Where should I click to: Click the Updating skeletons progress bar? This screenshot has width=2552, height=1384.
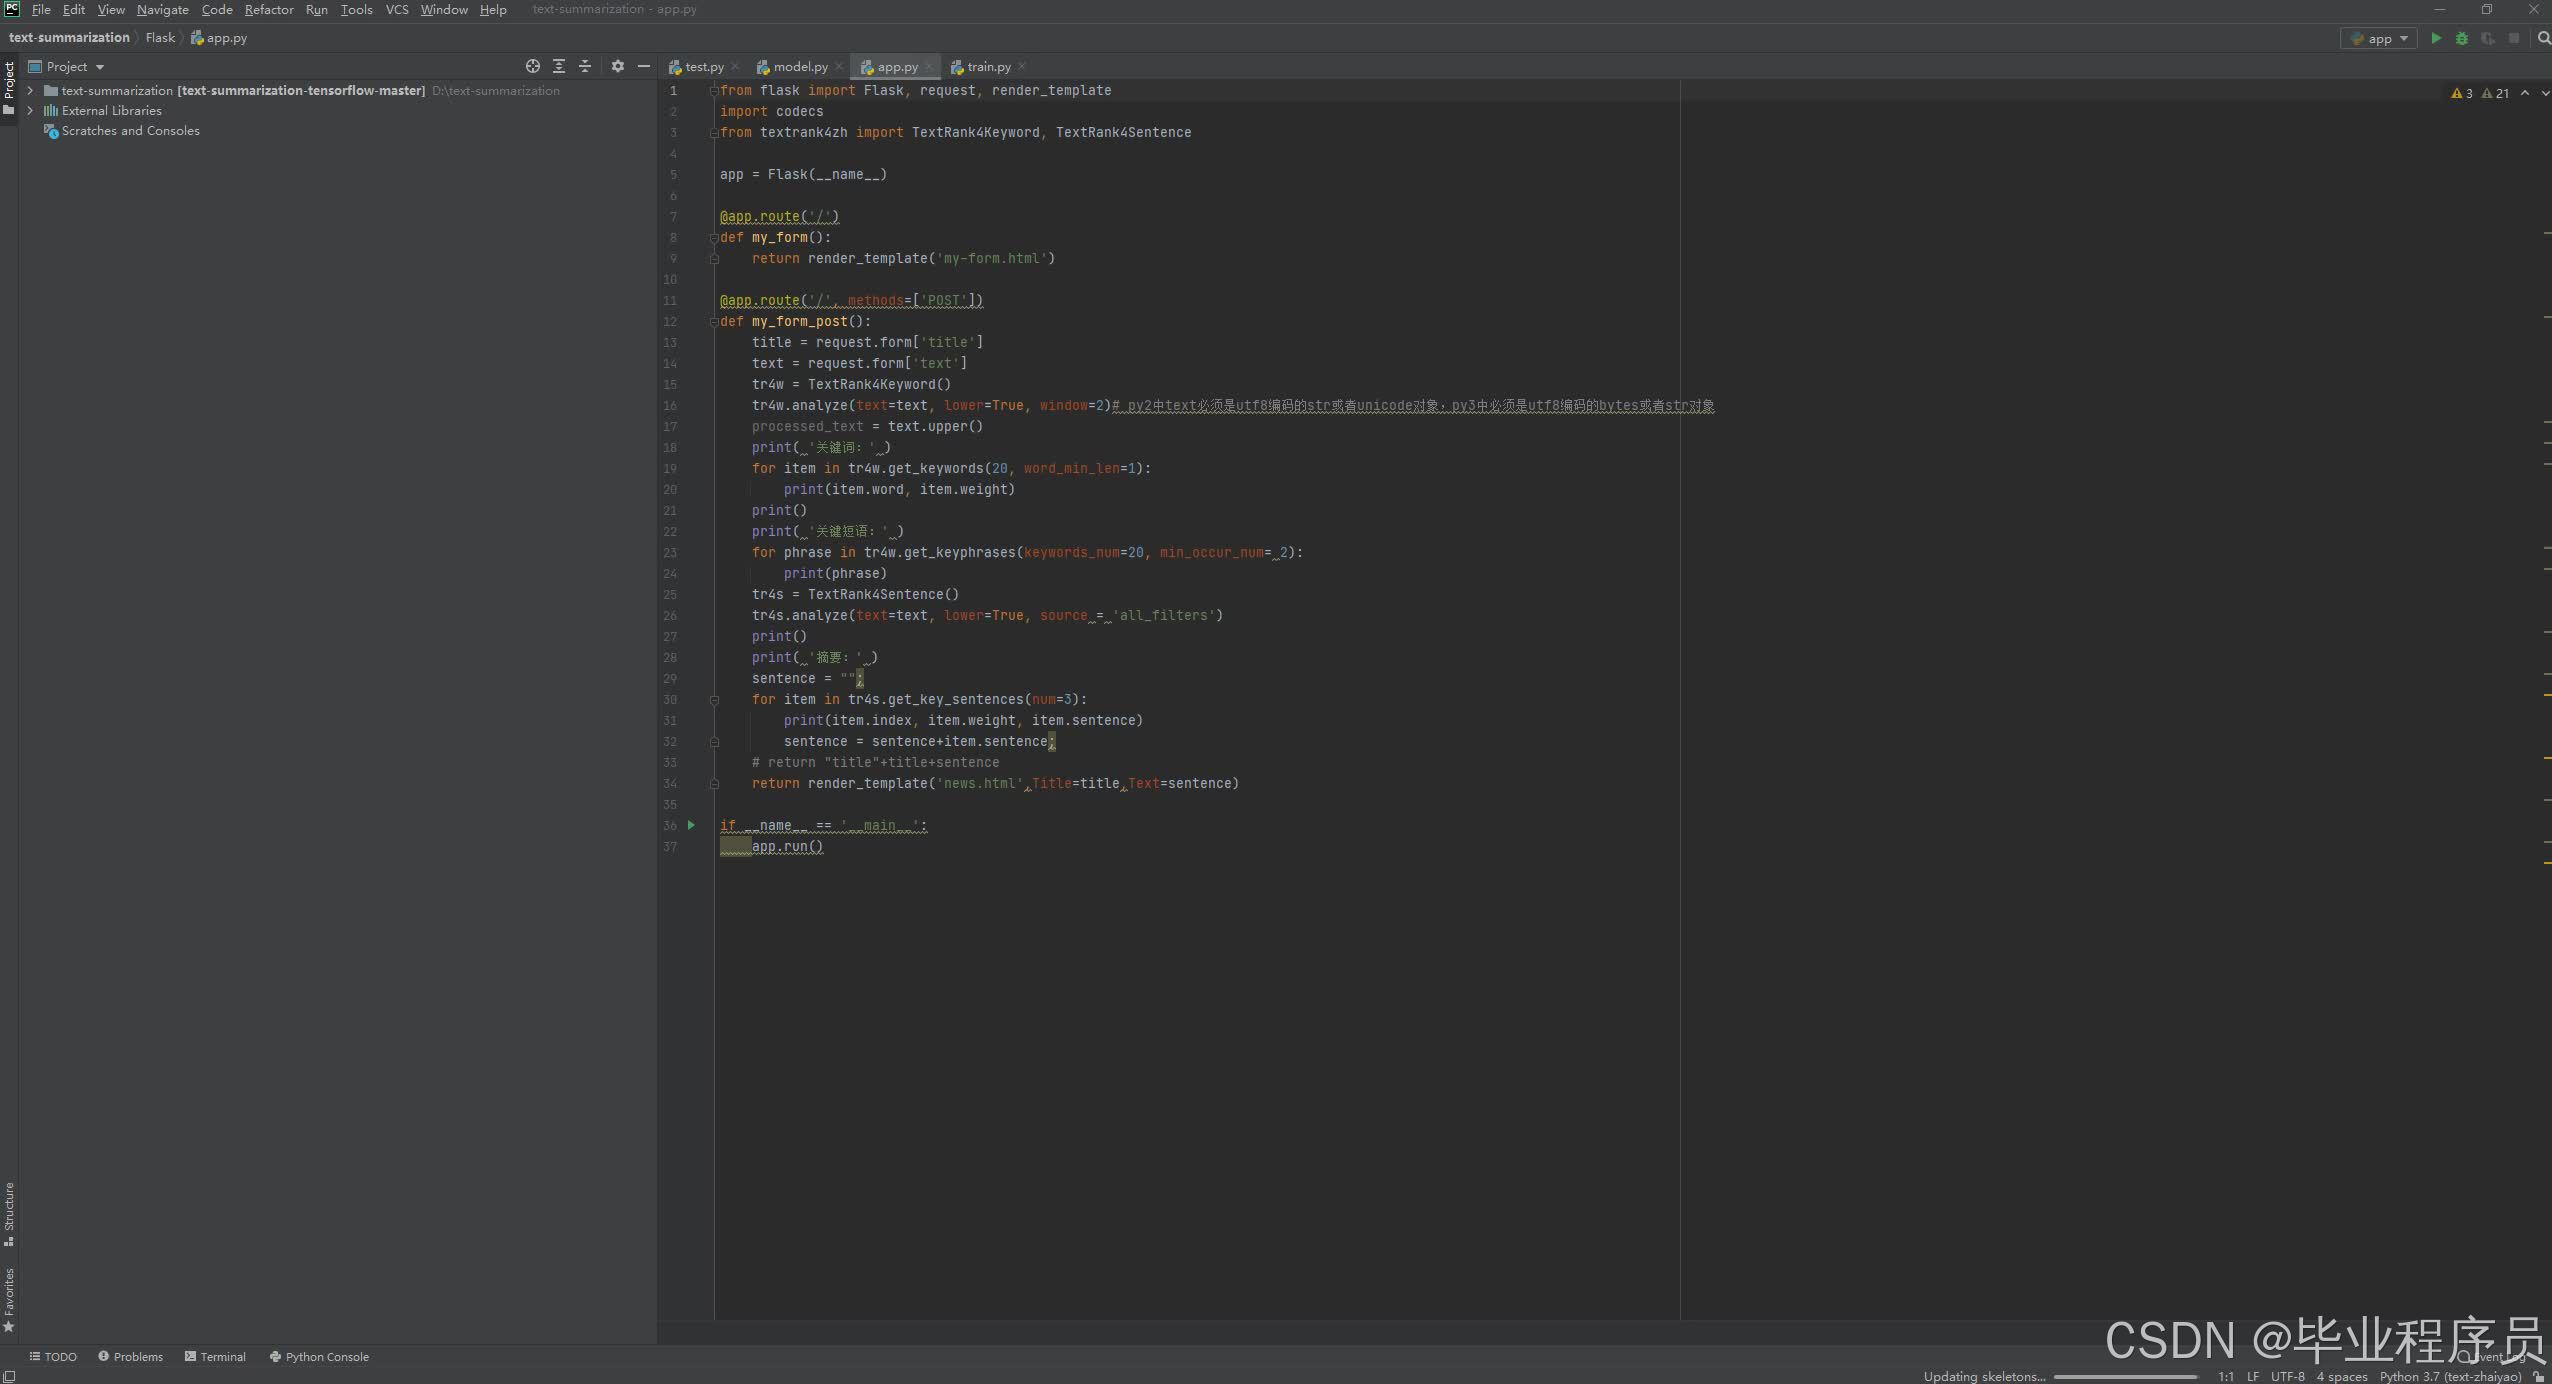point(2124,1376)
